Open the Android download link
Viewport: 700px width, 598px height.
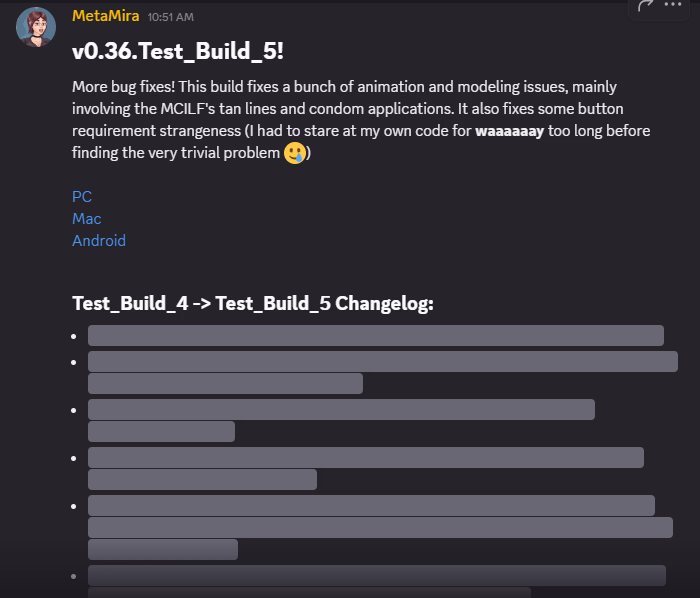point(99,241)
